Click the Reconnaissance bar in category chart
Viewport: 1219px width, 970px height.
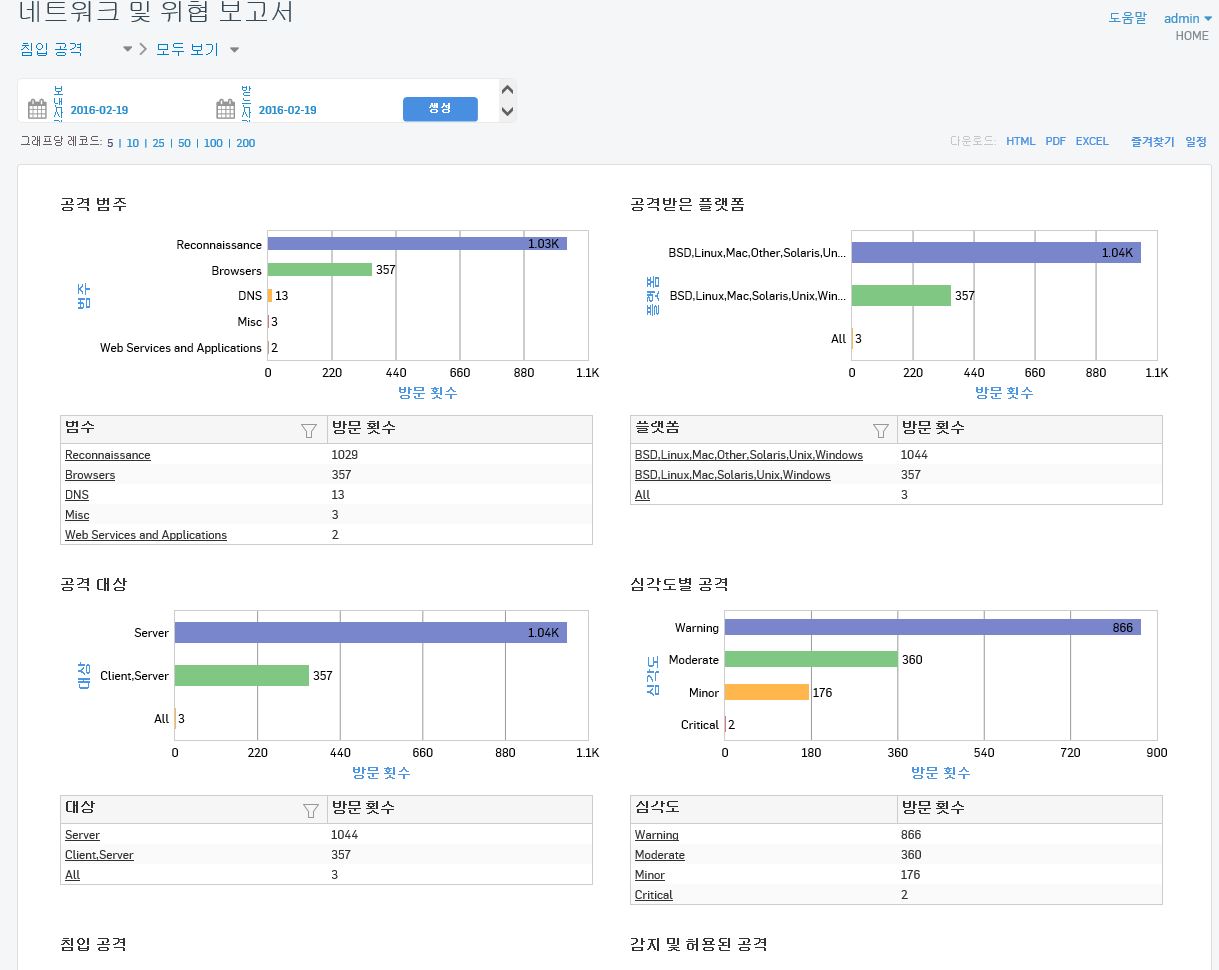[x=417, y=244]
